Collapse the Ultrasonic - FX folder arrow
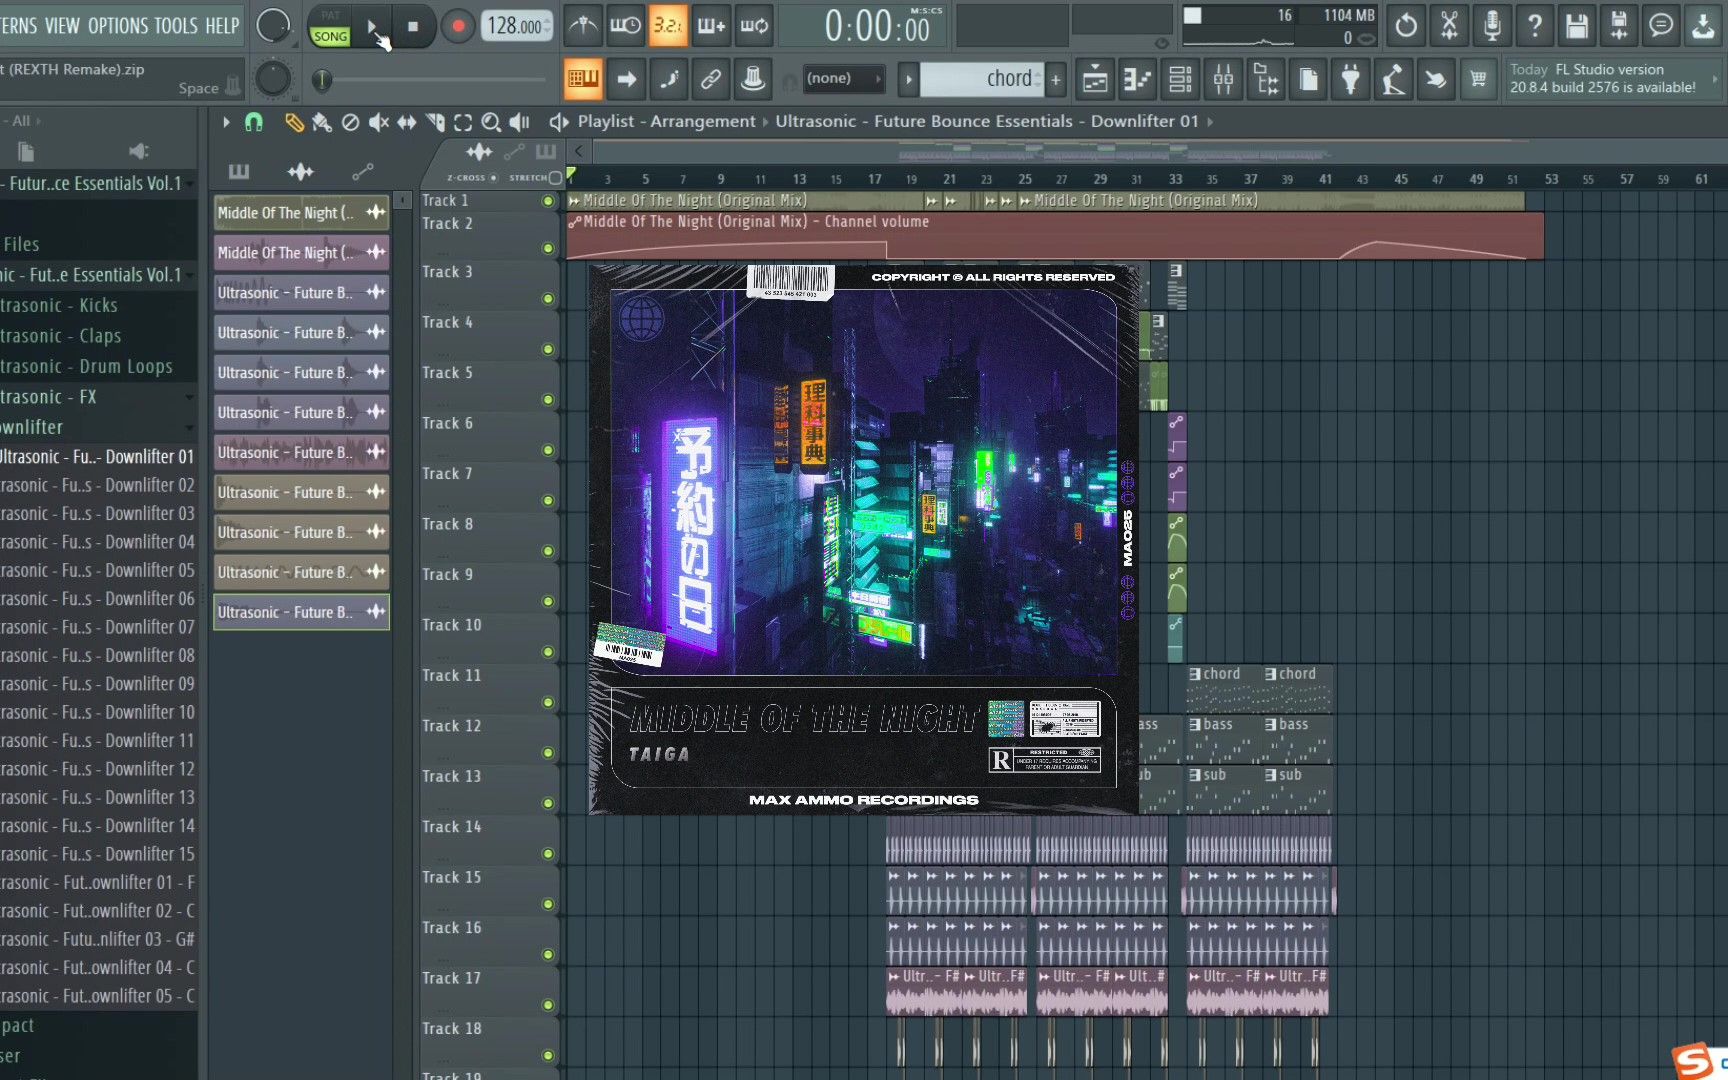1728x1080 pixels. click(x=189, y=397)
